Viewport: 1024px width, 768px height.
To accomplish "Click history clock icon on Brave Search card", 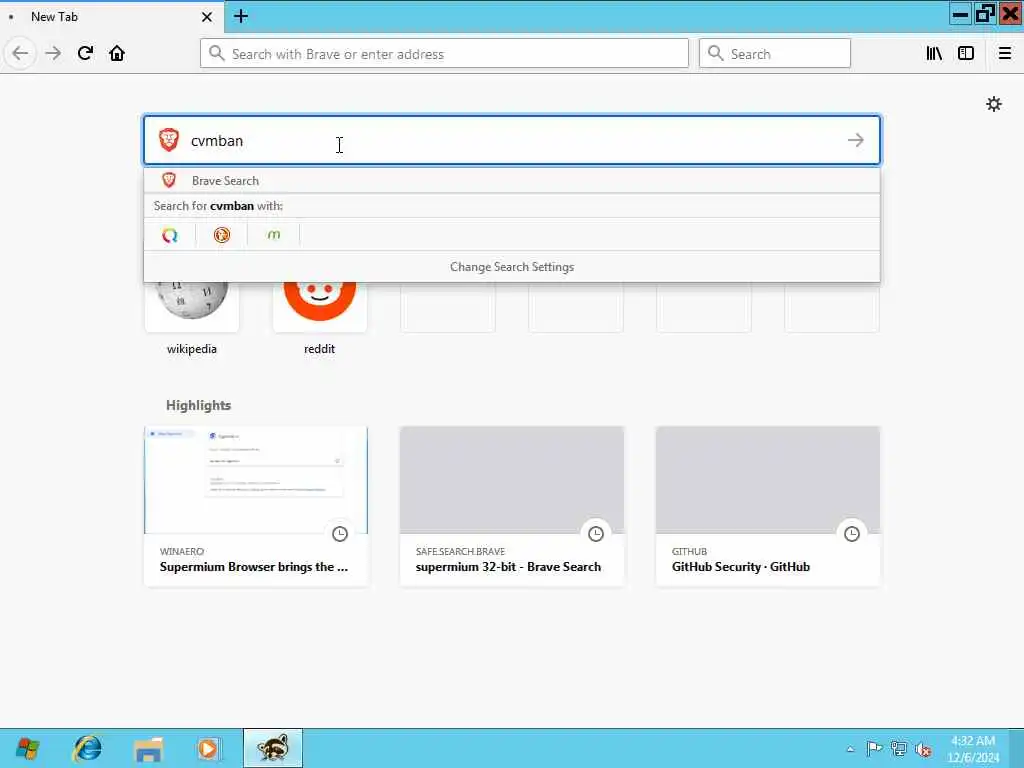I will pyautogui.click(x=596, y=534).
